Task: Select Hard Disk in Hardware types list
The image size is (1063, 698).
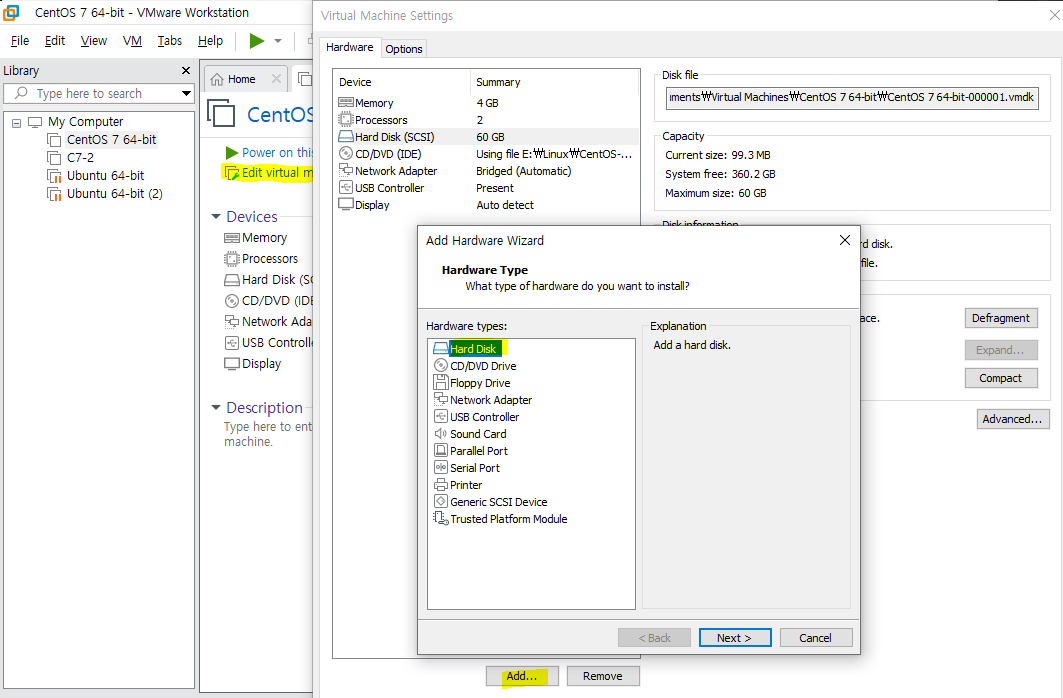Action: pyautogui.click(x=473, y=349)
